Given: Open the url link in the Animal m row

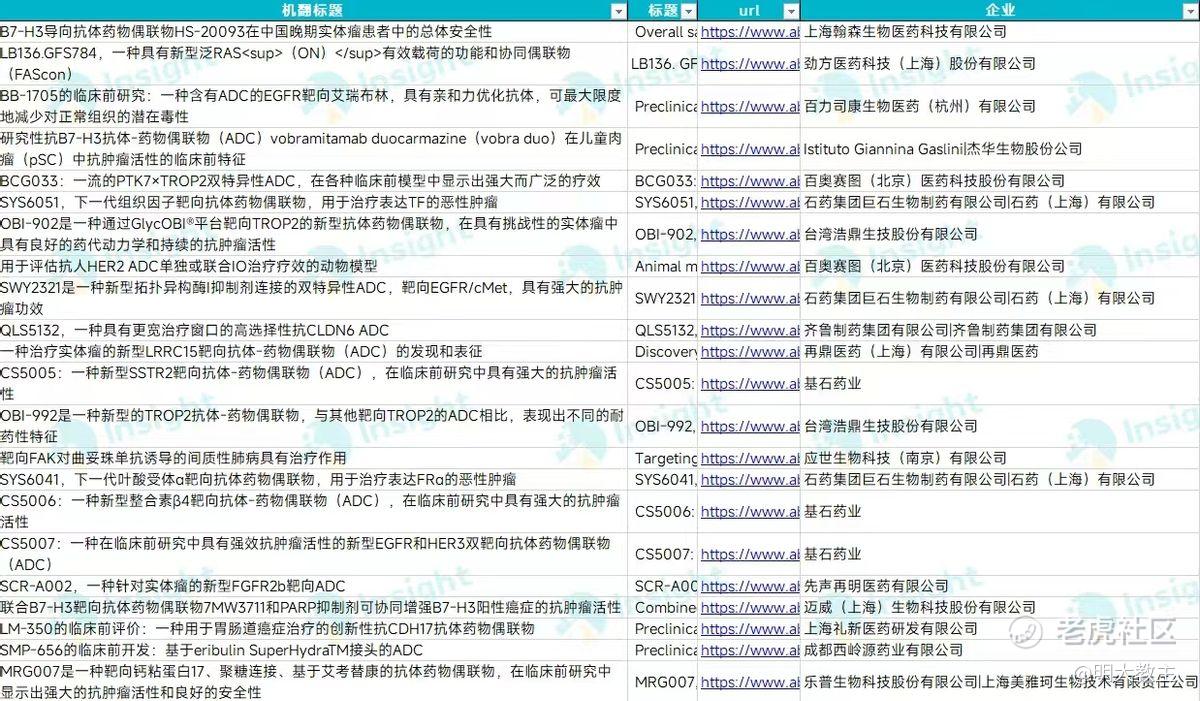Looking at the screenshot, I should (750, 267).
